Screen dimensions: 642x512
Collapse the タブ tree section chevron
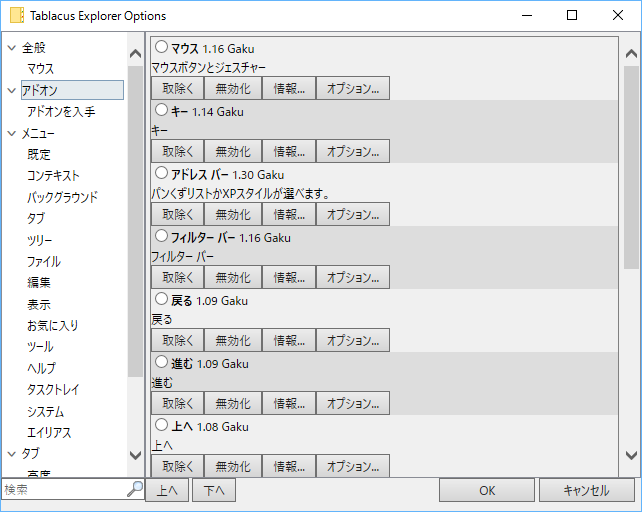pyautogui.click(x=12, y=454)
